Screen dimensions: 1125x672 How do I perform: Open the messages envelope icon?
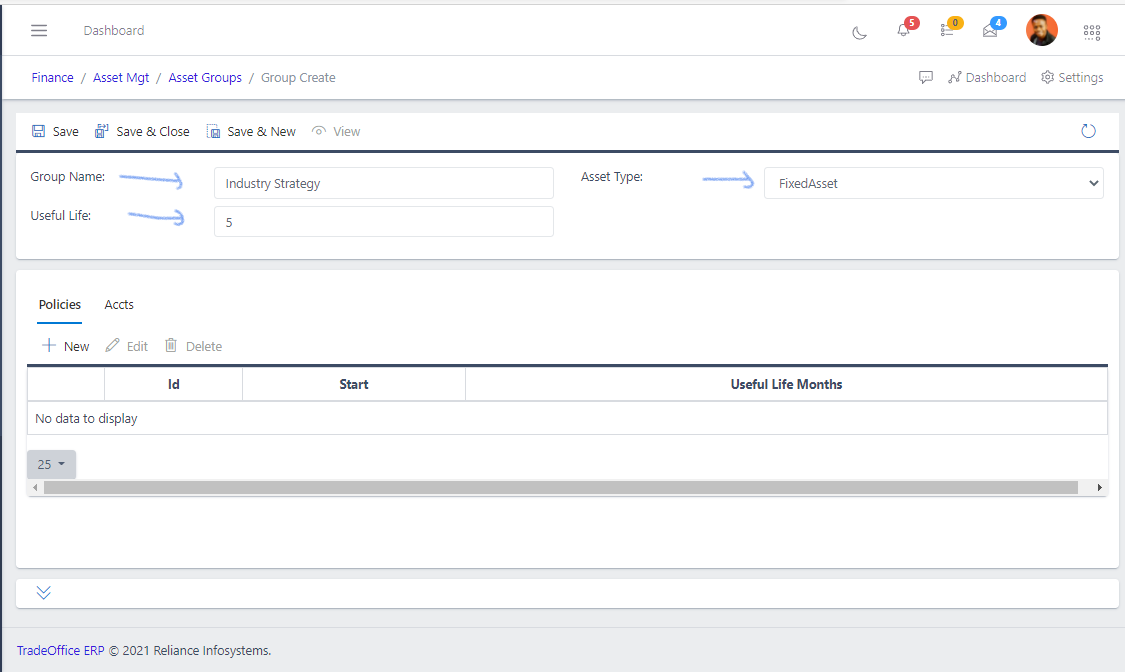coord(990,32)
